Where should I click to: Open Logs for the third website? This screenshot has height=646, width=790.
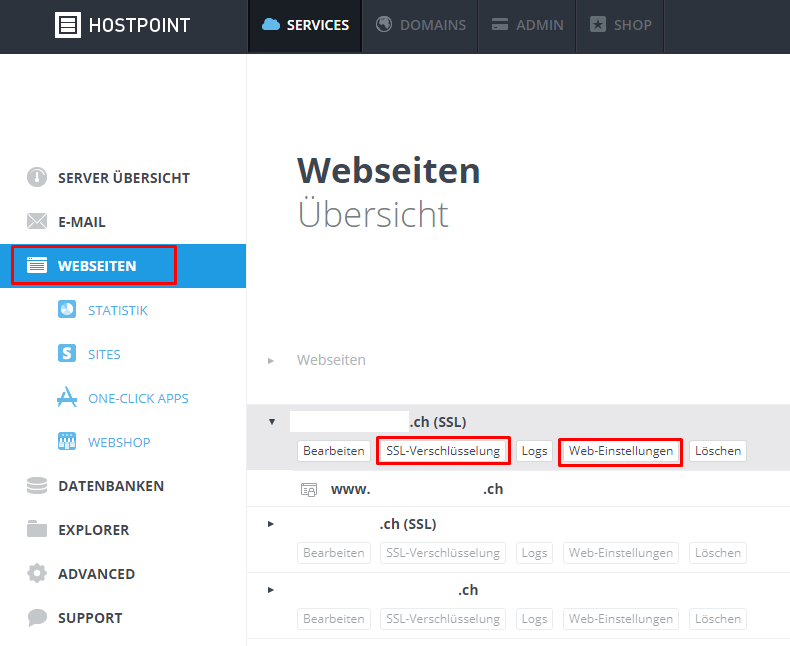coord(535,619)
